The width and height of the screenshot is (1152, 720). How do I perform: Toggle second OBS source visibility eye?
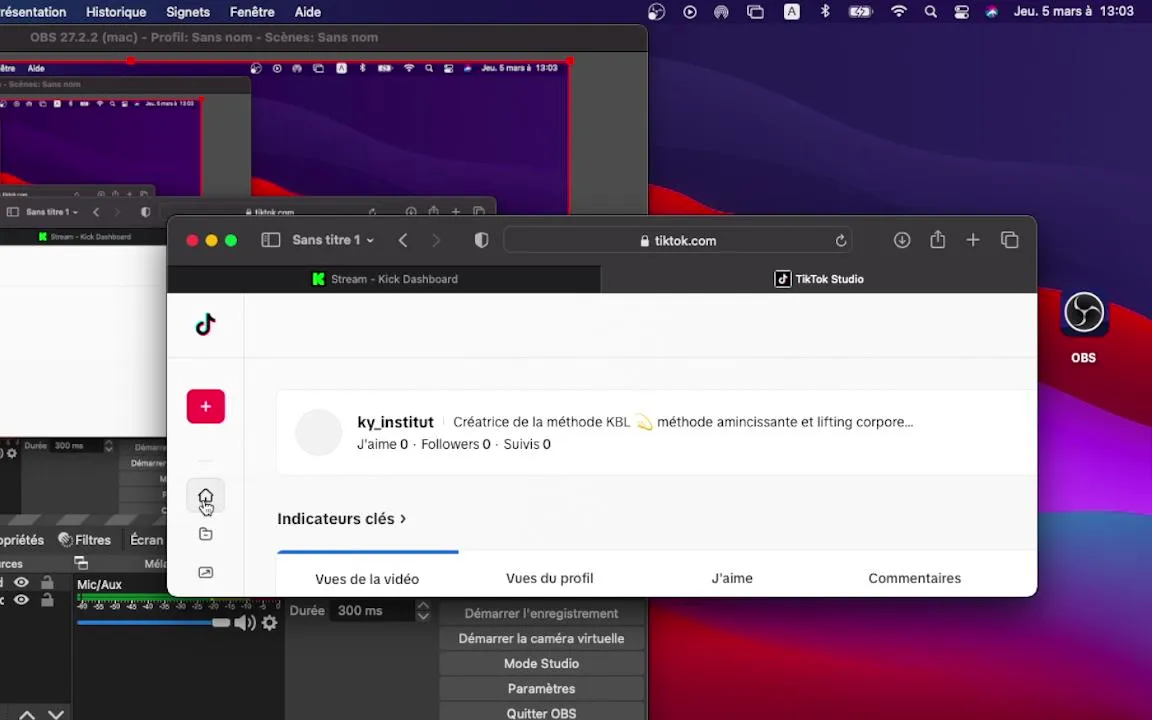tap(21, 600)
